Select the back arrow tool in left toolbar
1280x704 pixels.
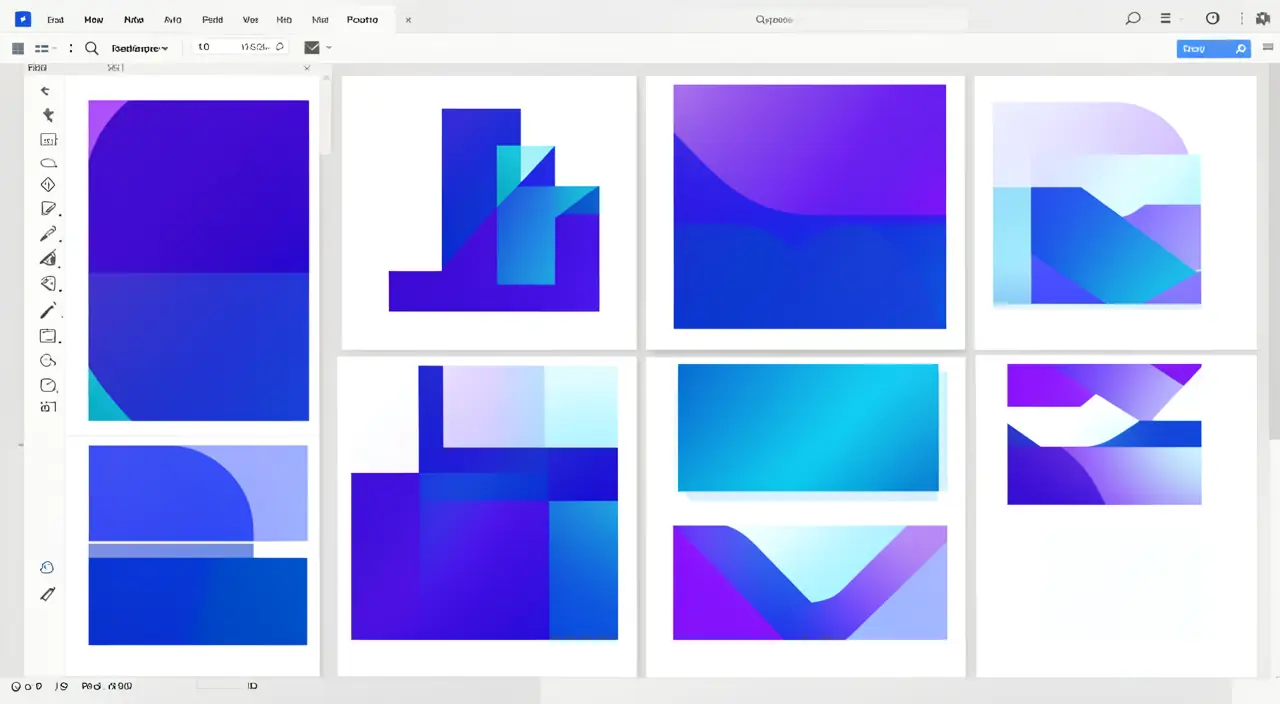(46, 91)
